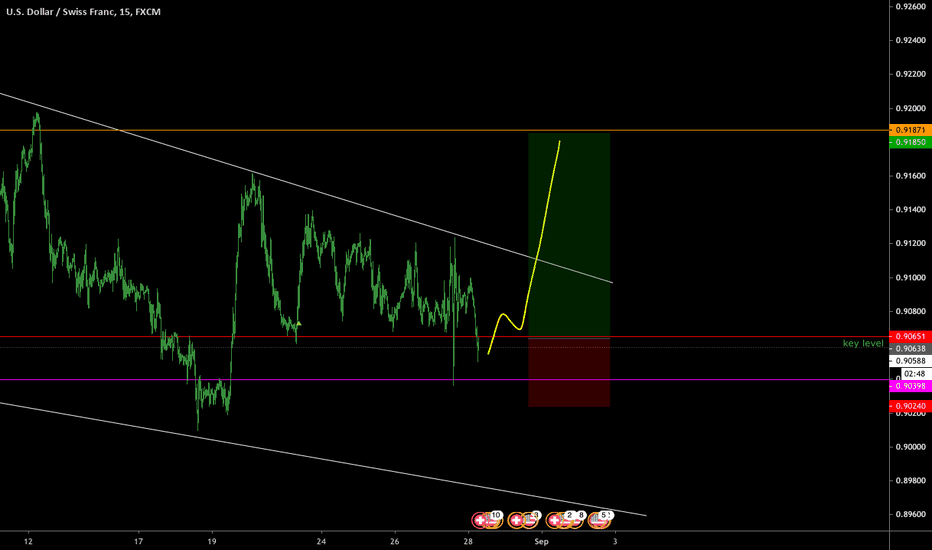
Task: Click the 26 date on time axis
Action: pos(395,541)
